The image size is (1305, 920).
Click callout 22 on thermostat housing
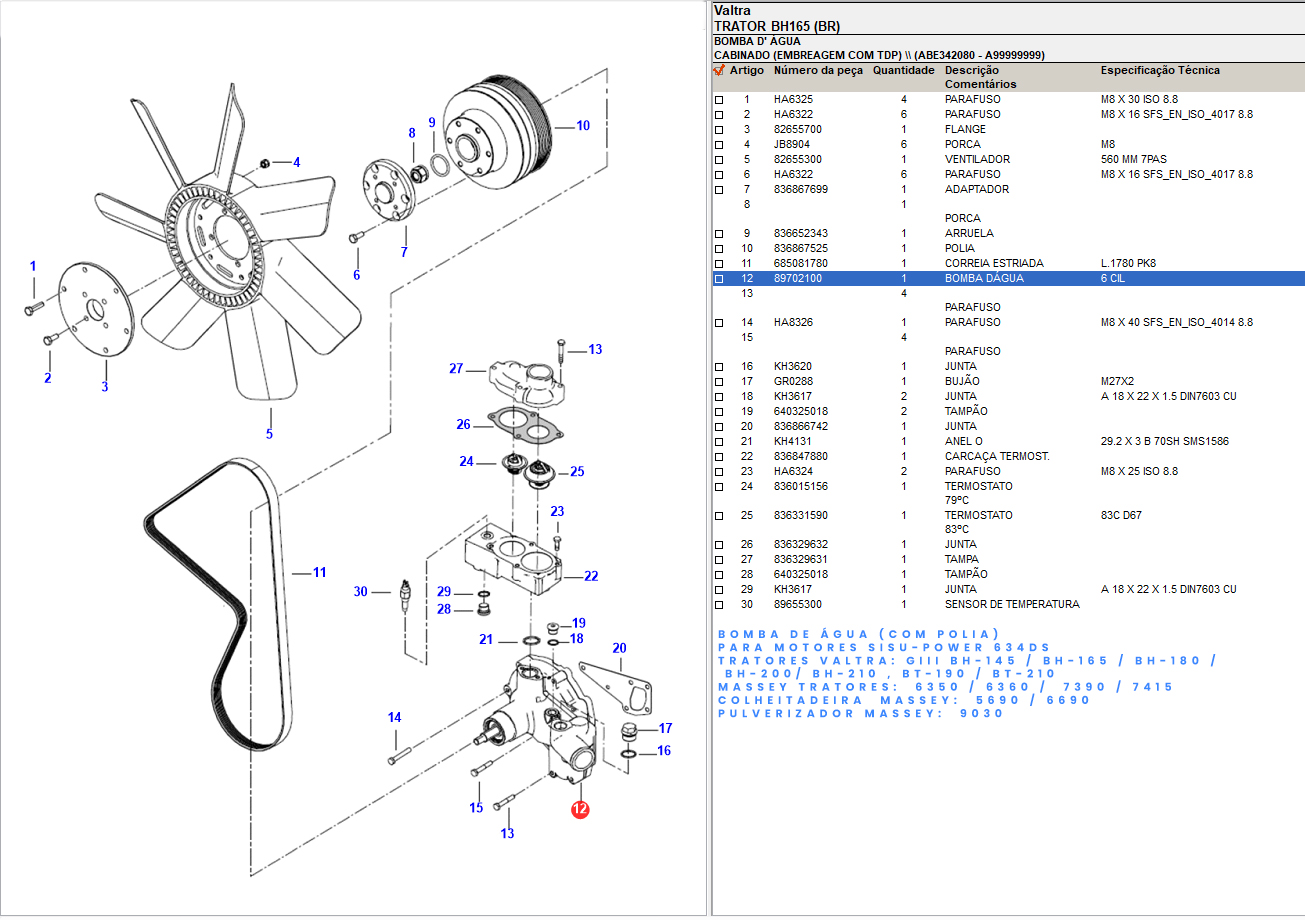[x=591, y=576]
